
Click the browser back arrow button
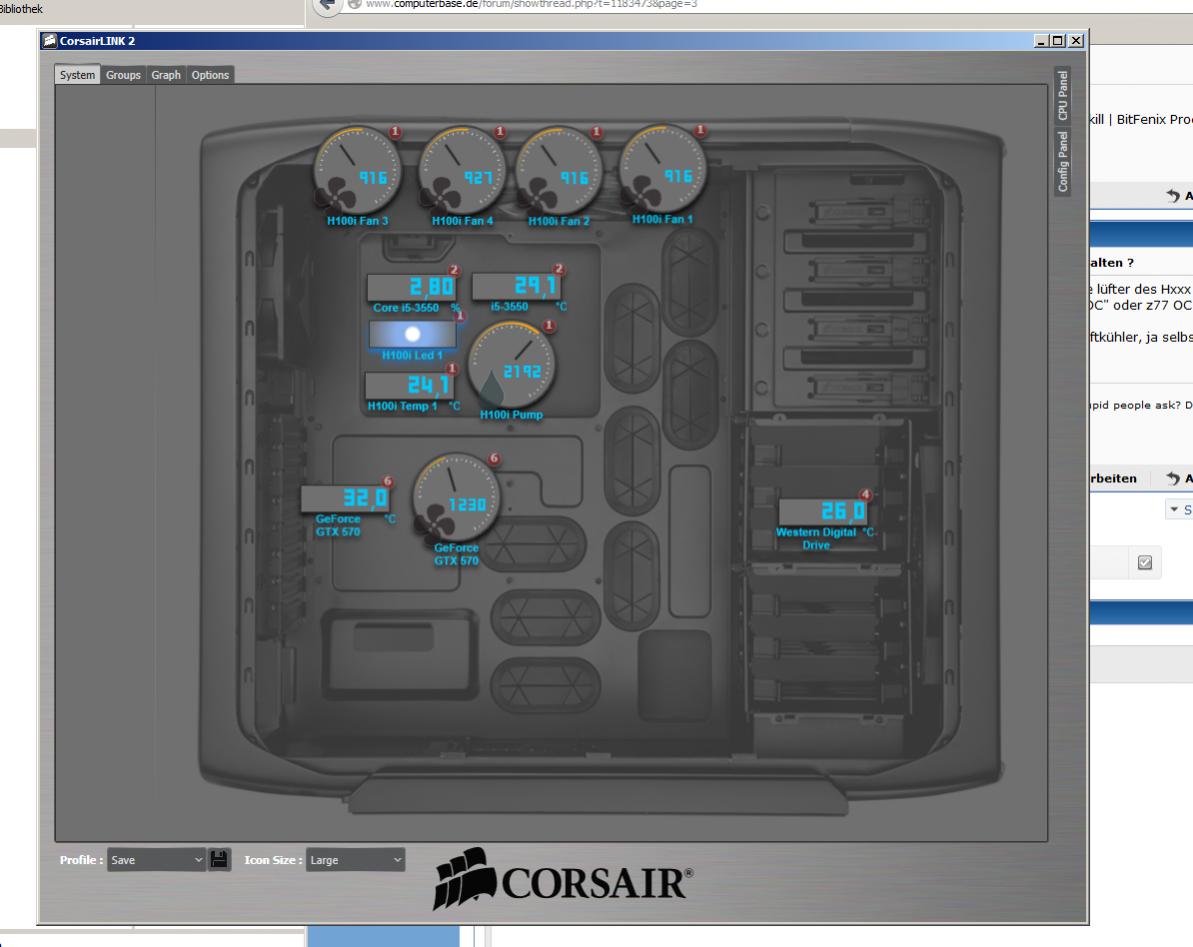point(327,6)
